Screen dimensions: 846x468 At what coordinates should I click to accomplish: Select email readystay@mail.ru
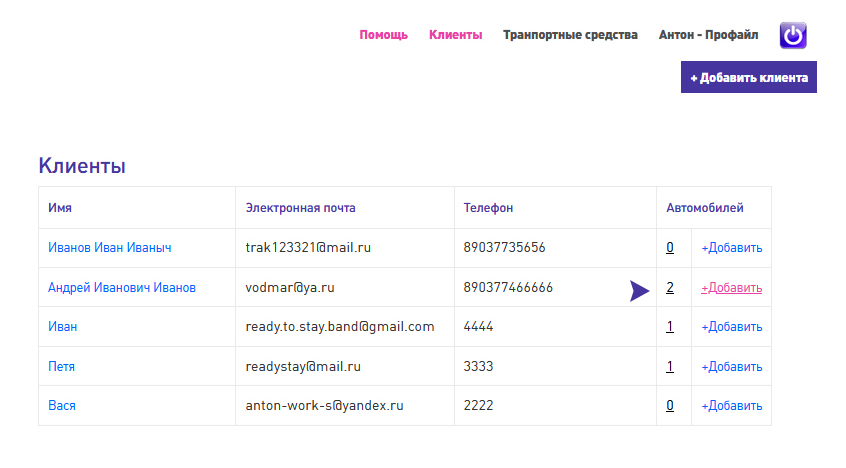[303, 367]
